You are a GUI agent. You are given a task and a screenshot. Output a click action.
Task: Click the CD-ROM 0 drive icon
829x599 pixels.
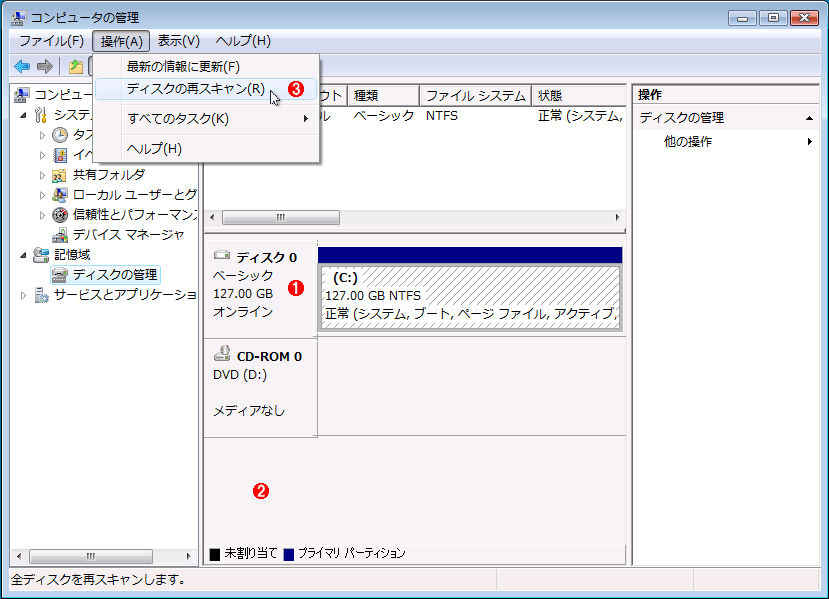pos(222,354)
